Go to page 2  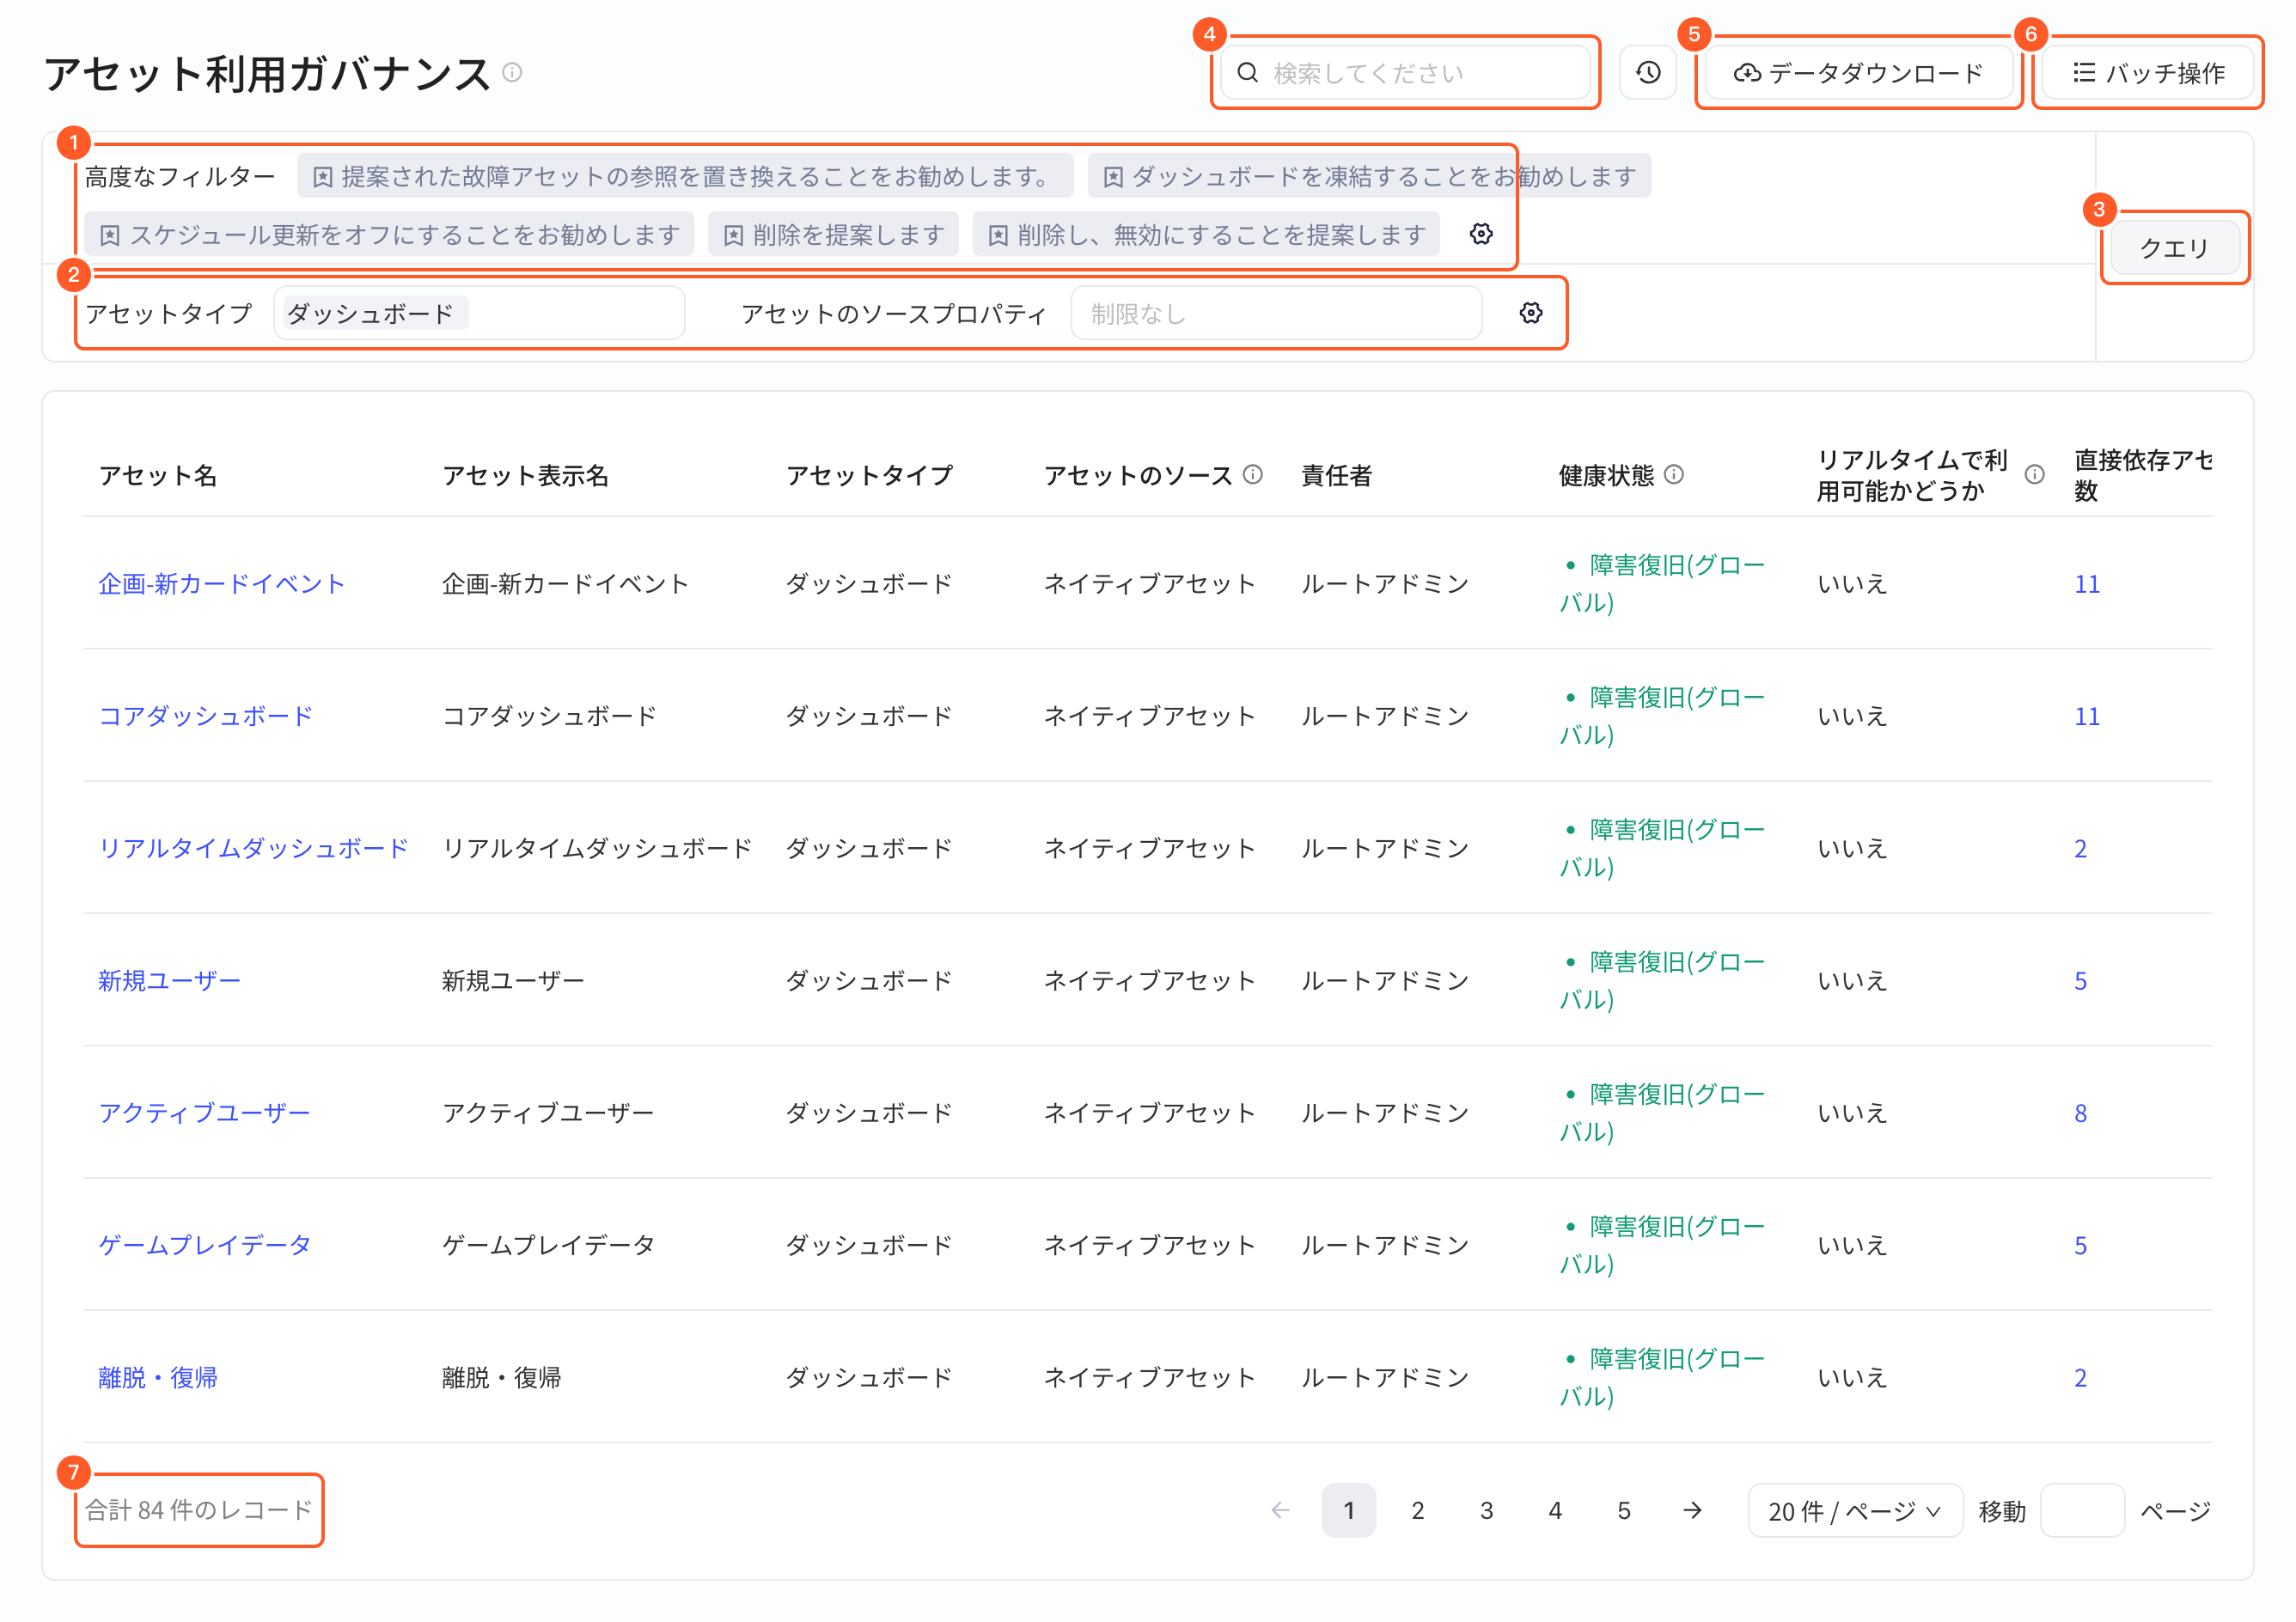pos(1418,1510)
